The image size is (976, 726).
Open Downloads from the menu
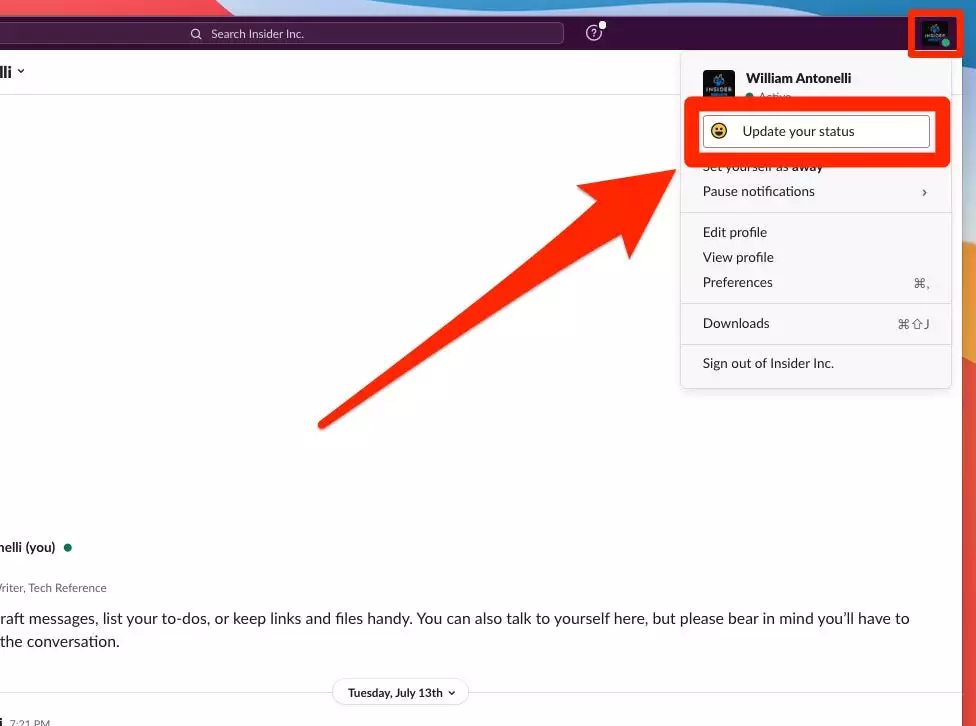pyautogui.click(x=816, y=324)
